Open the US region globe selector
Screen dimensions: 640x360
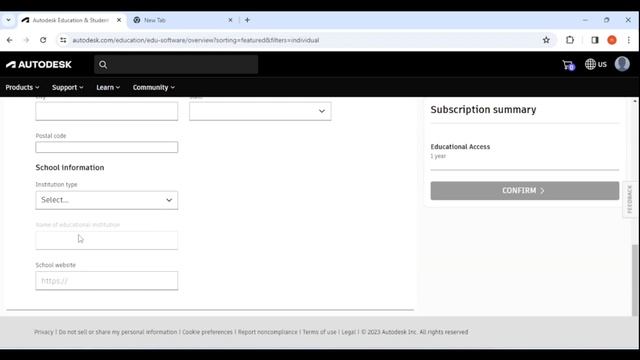pos(596,64)
